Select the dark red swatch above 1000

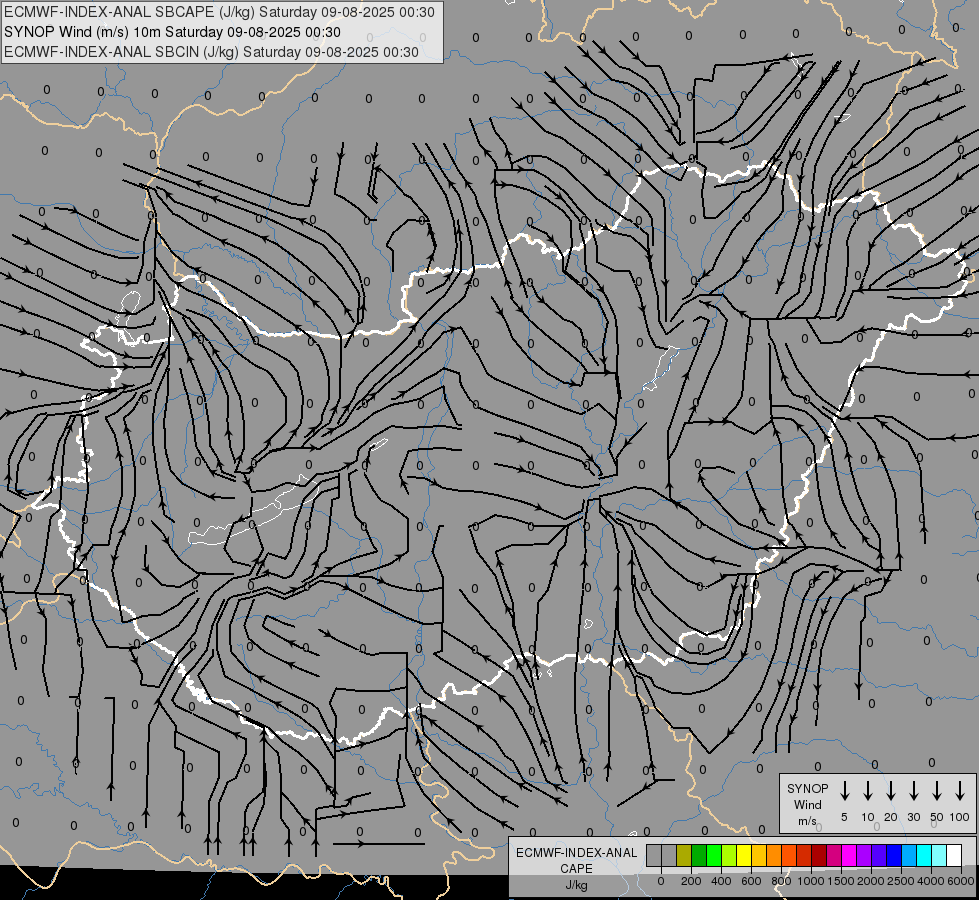tap(820, 856)
